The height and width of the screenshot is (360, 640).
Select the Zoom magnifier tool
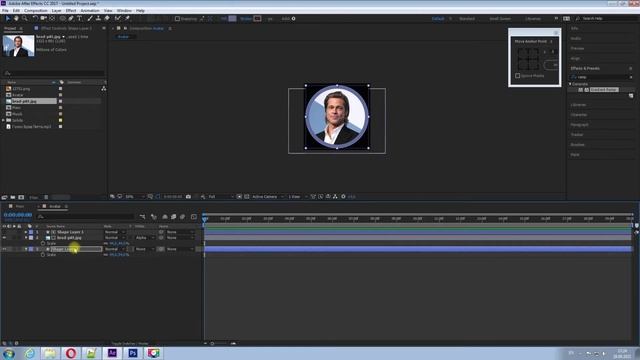point(25,18)
